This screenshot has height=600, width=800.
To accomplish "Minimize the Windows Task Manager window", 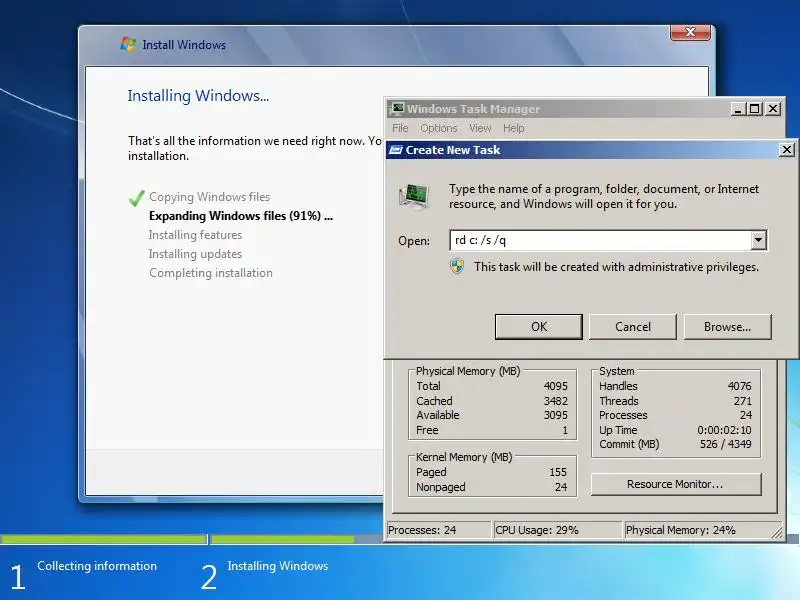I will tap(737, 109).
